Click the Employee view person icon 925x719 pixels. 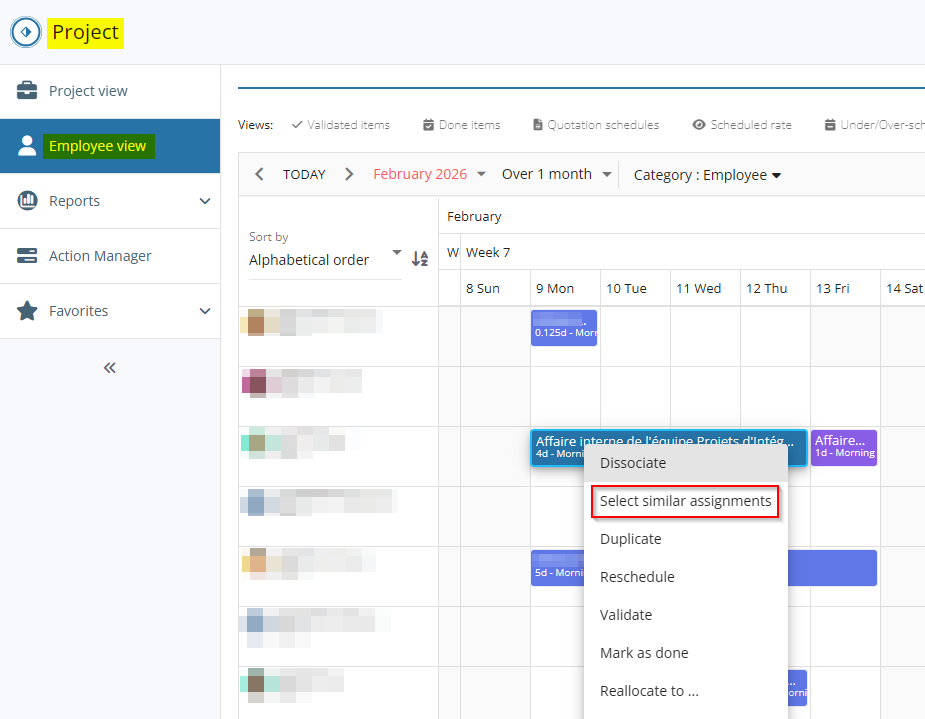pos(27,146)
